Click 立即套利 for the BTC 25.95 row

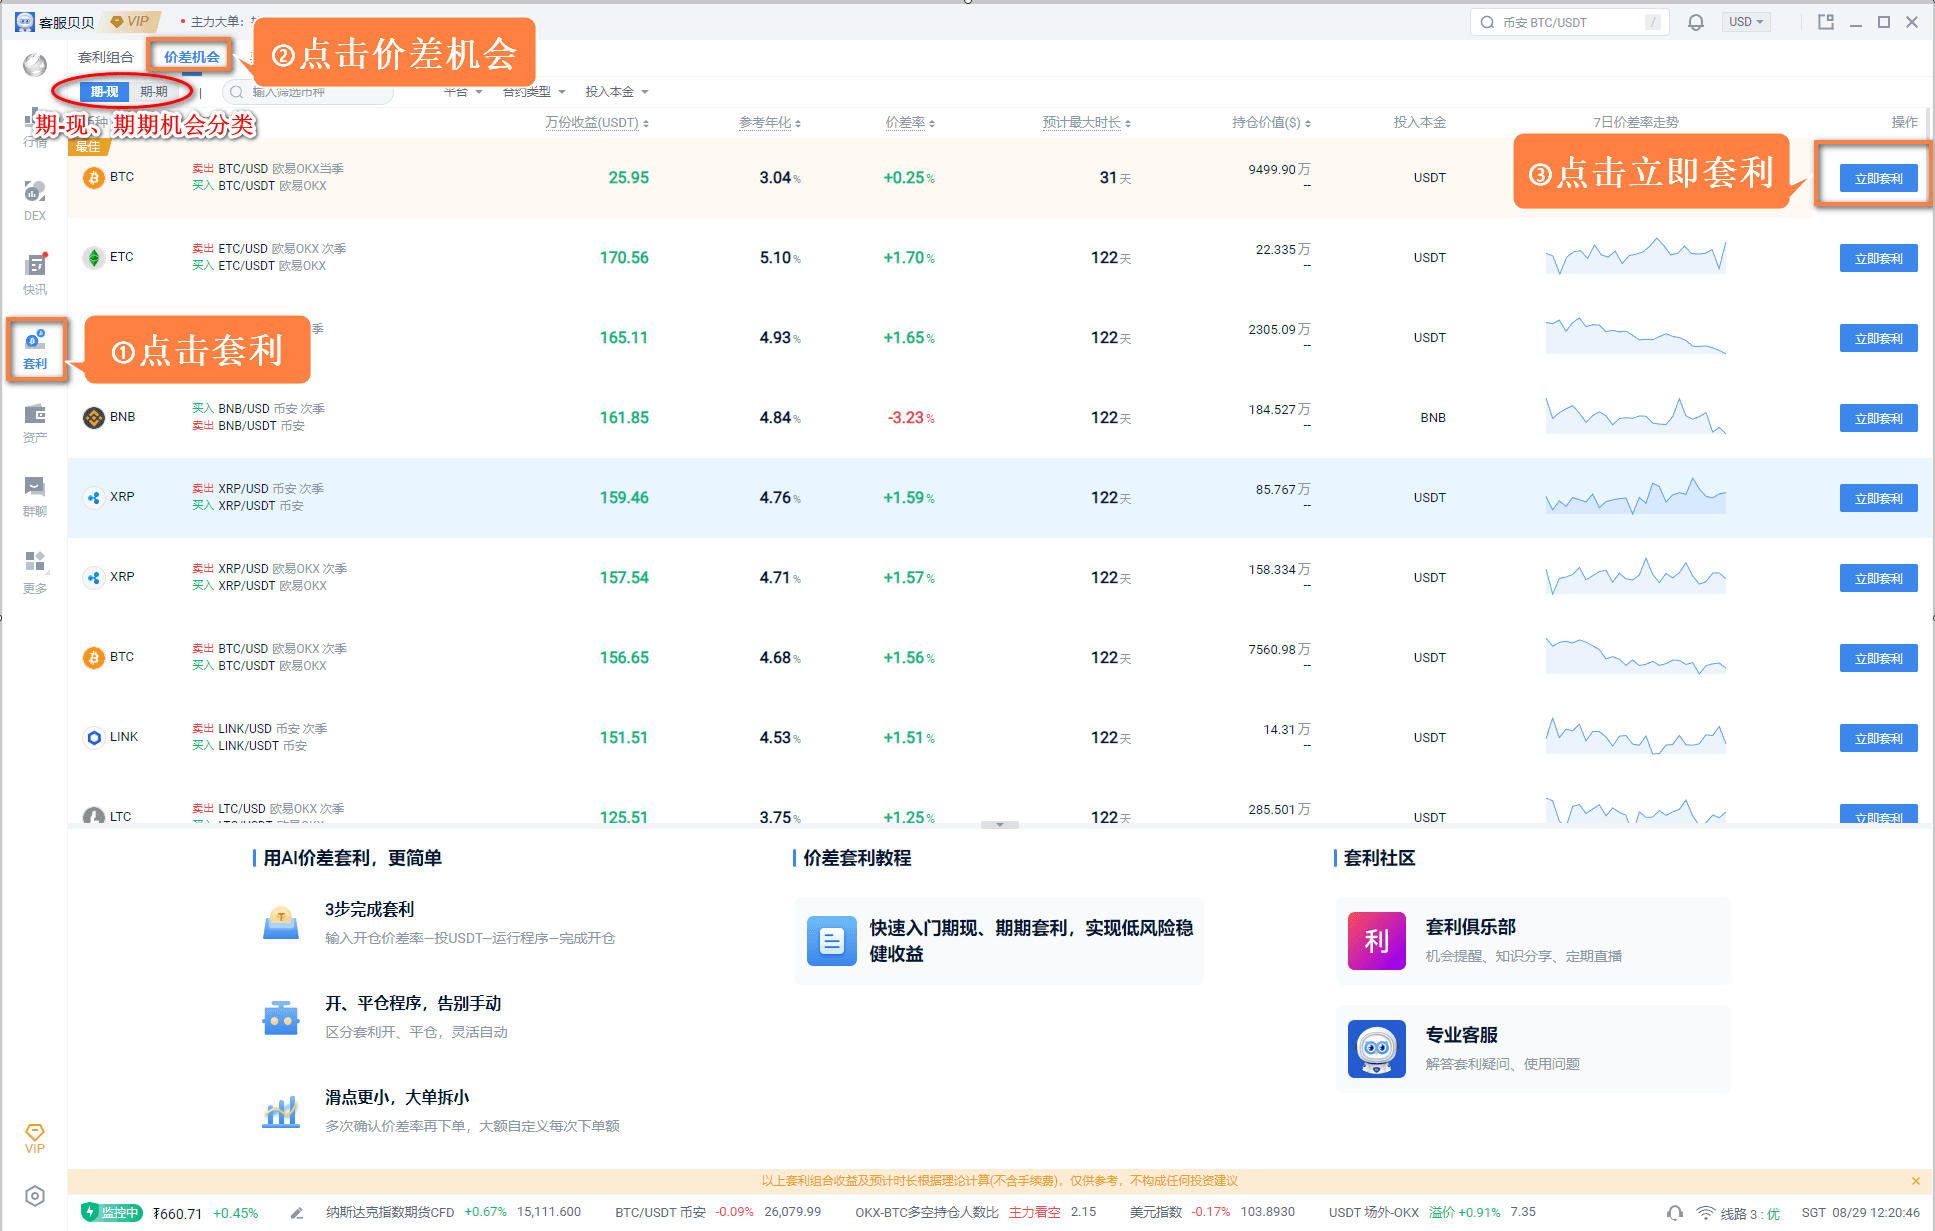click(x=1878, y=178)
